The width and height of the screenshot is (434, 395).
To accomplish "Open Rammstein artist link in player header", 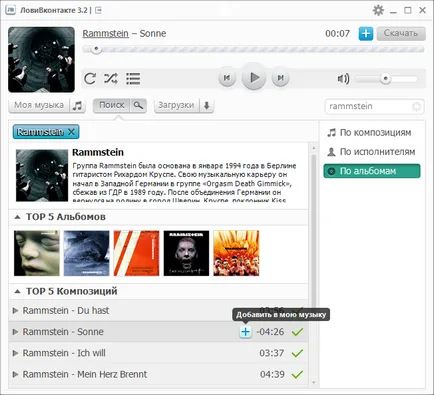I will tap(105, 33).
